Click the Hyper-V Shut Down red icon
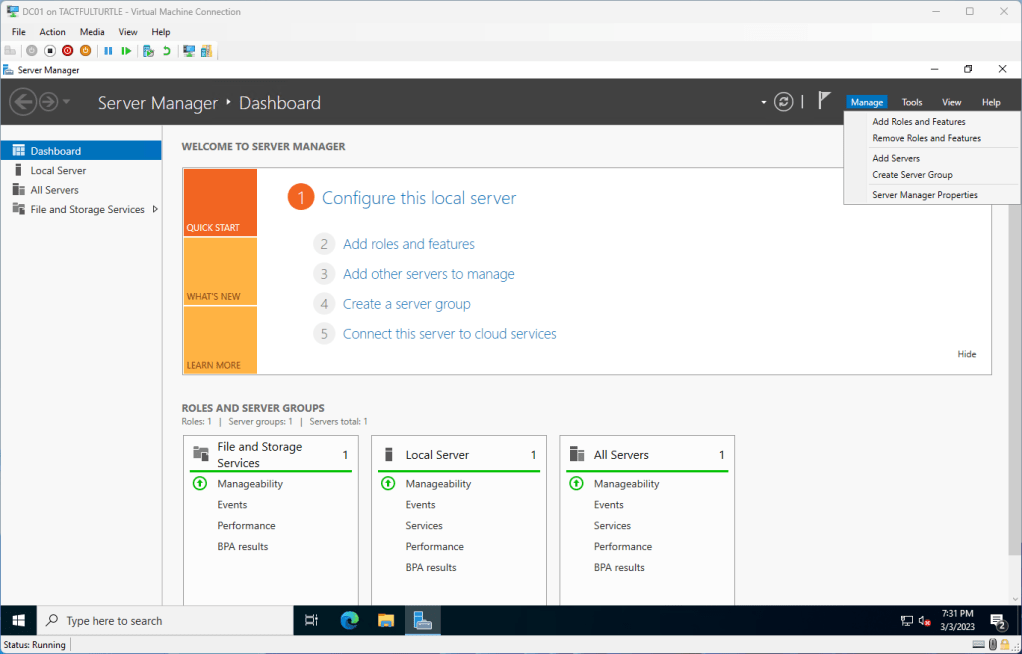 tap(67, 51)
